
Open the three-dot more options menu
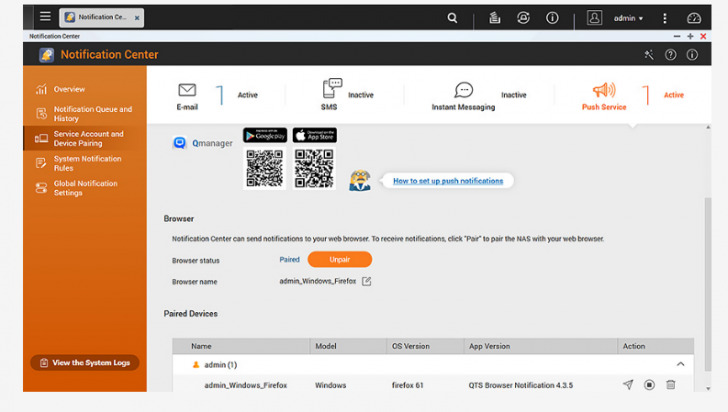(x=665, y=18)
